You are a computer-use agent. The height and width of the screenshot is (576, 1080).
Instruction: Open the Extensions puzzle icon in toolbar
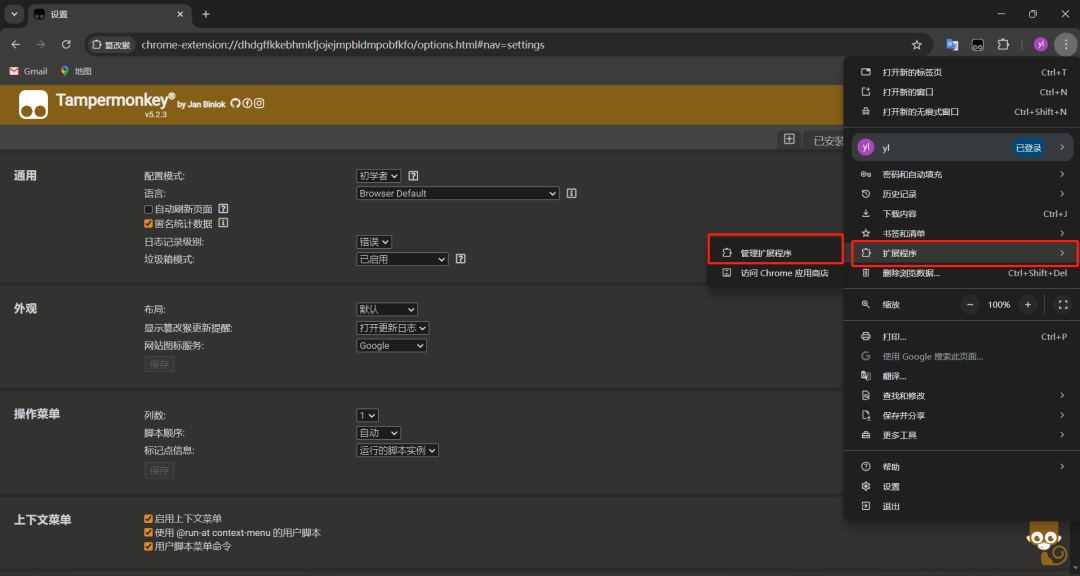[x=1004, y=45]
